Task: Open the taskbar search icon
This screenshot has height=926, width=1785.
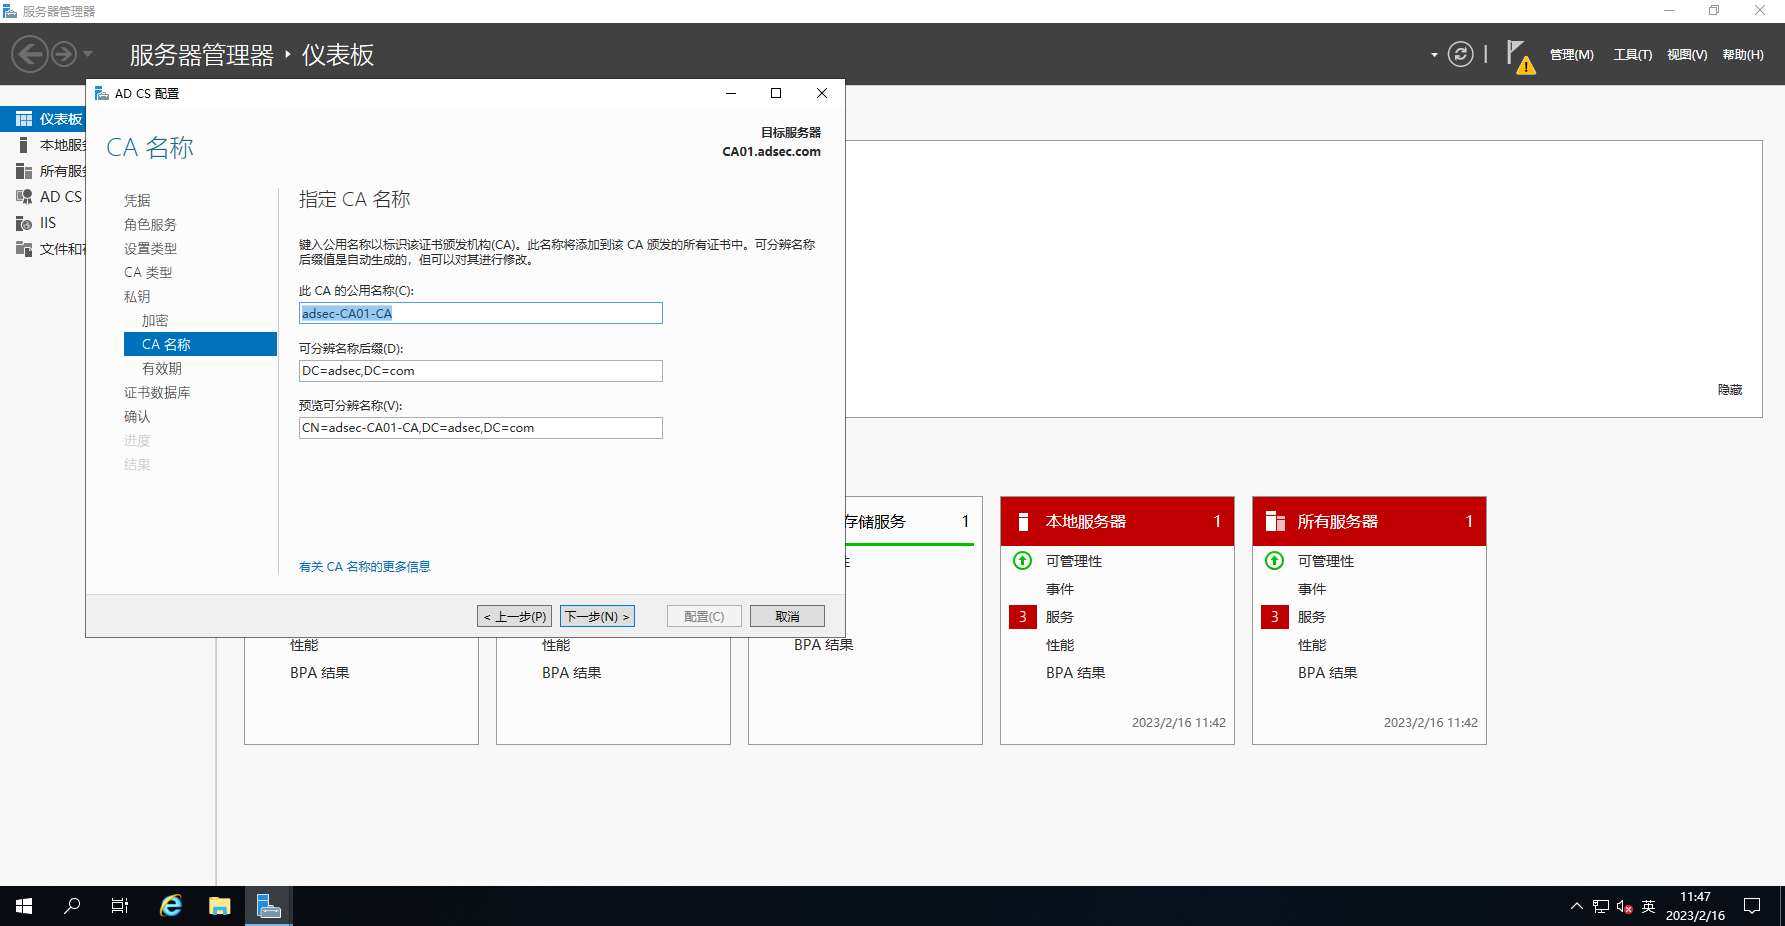Action: [x=72, y=906]
